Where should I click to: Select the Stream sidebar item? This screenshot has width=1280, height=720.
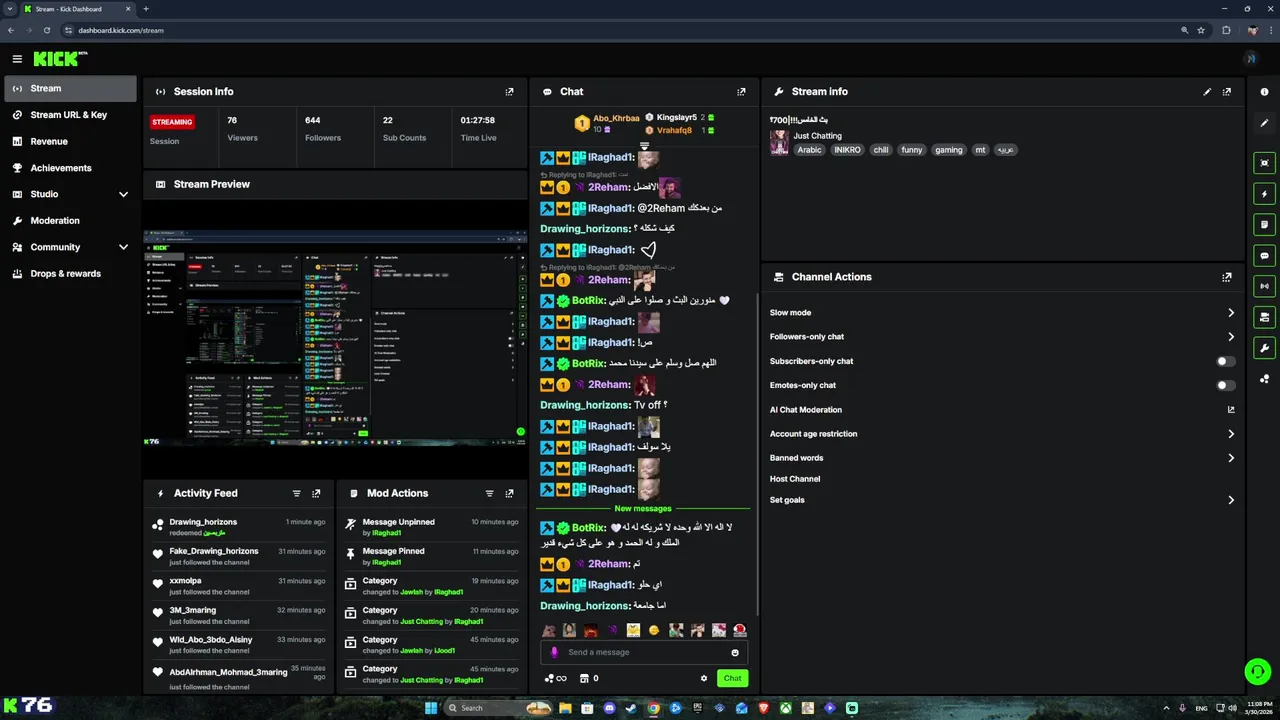tap(70, 88)
